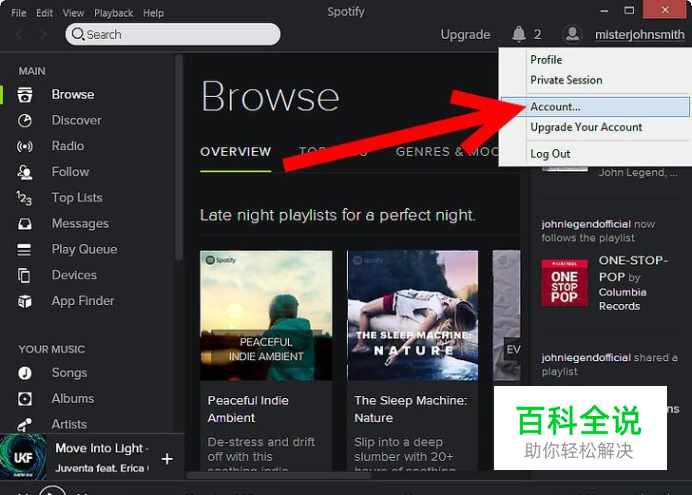Open the Help menu
The width and height of the screenshot is (692, 495).
pyautogui.click(x=153, y=13)
